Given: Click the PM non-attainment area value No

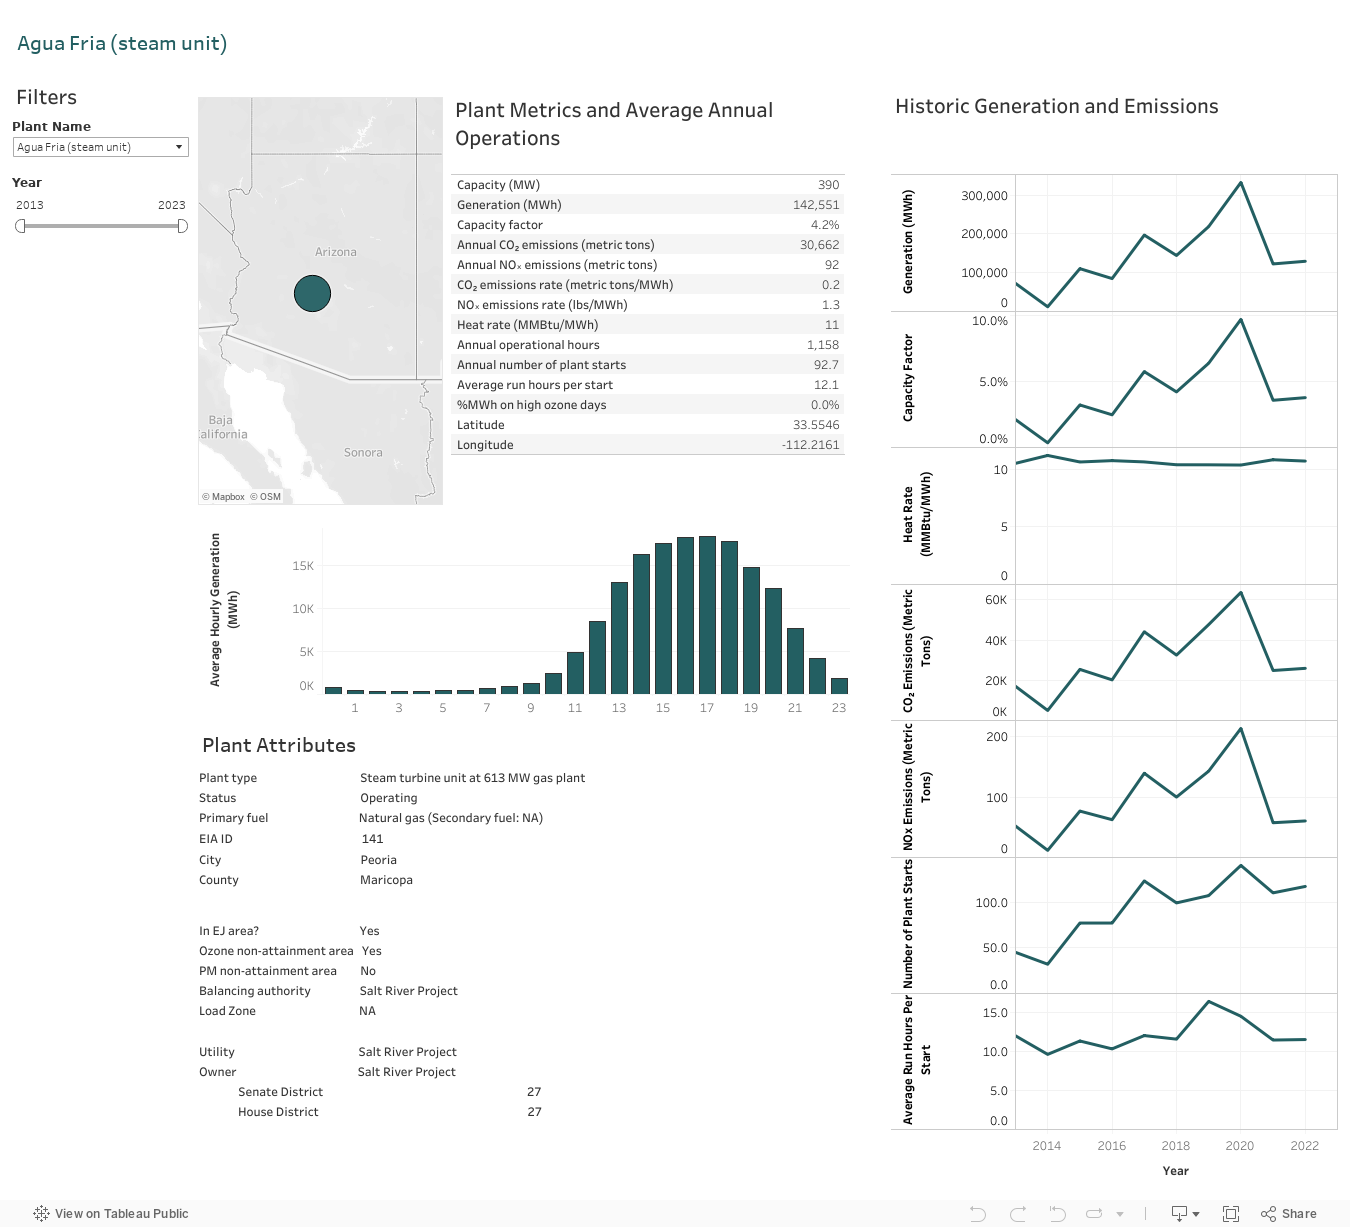Looking at the screenshot, I should click(368, 971).
